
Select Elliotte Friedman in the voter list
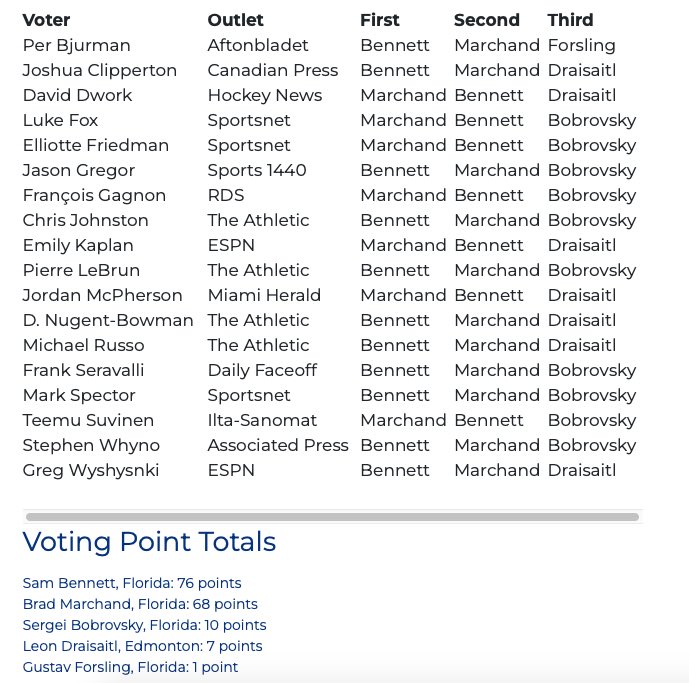pyautogui.click(x=95, y=145)
